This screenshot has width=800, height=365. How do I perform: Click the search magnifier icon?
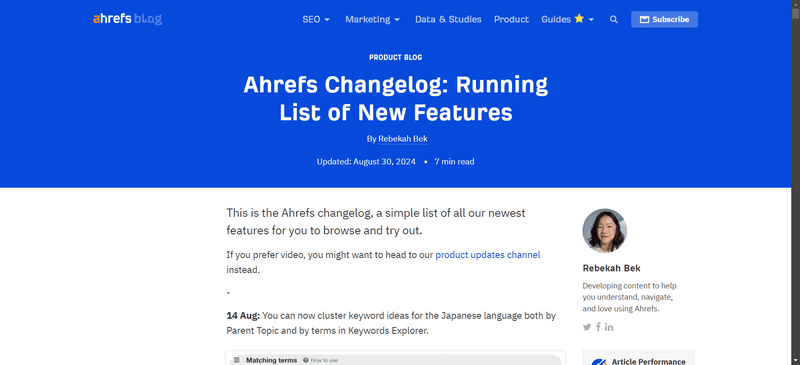pyautogui.click(x=614, y=19)
